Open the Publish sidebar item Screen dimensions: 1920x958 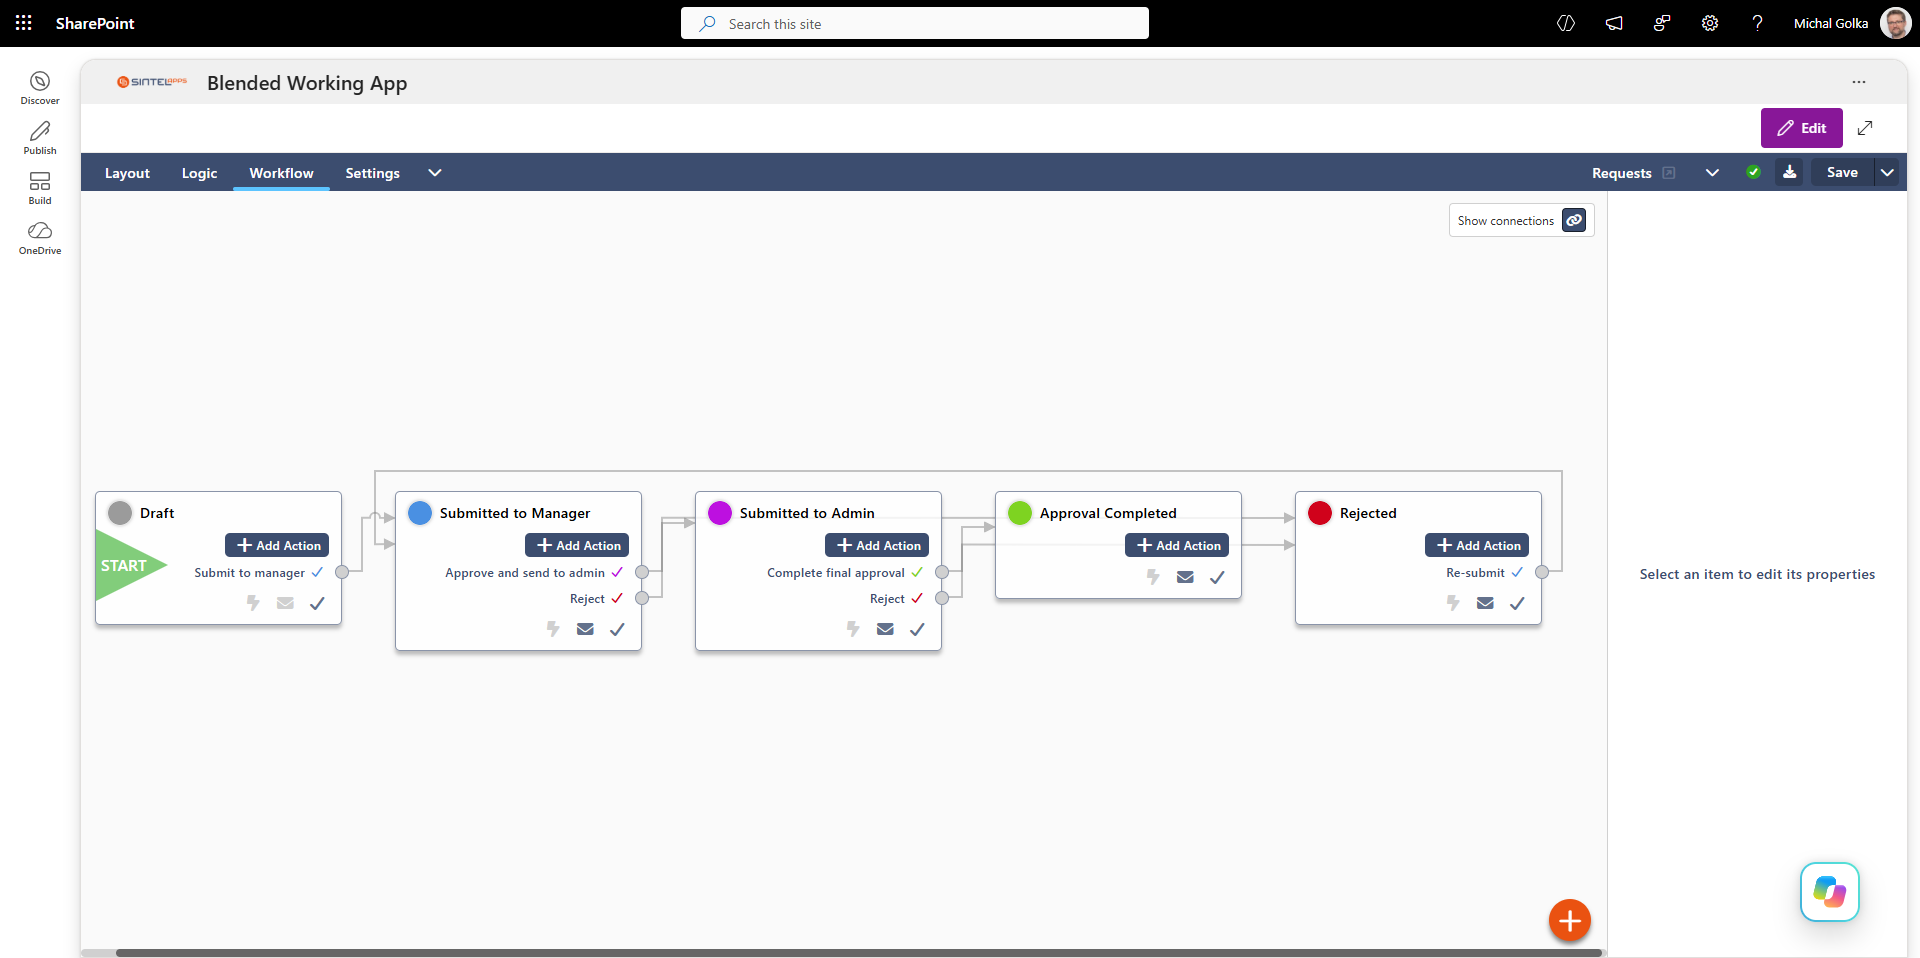40,137
